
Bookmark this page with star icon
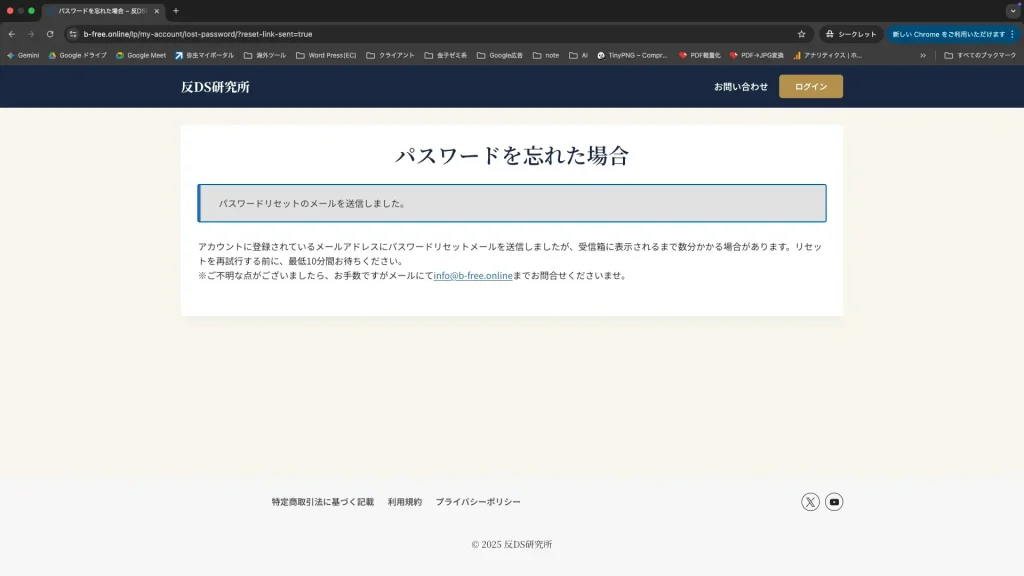[x=801, y=34]
